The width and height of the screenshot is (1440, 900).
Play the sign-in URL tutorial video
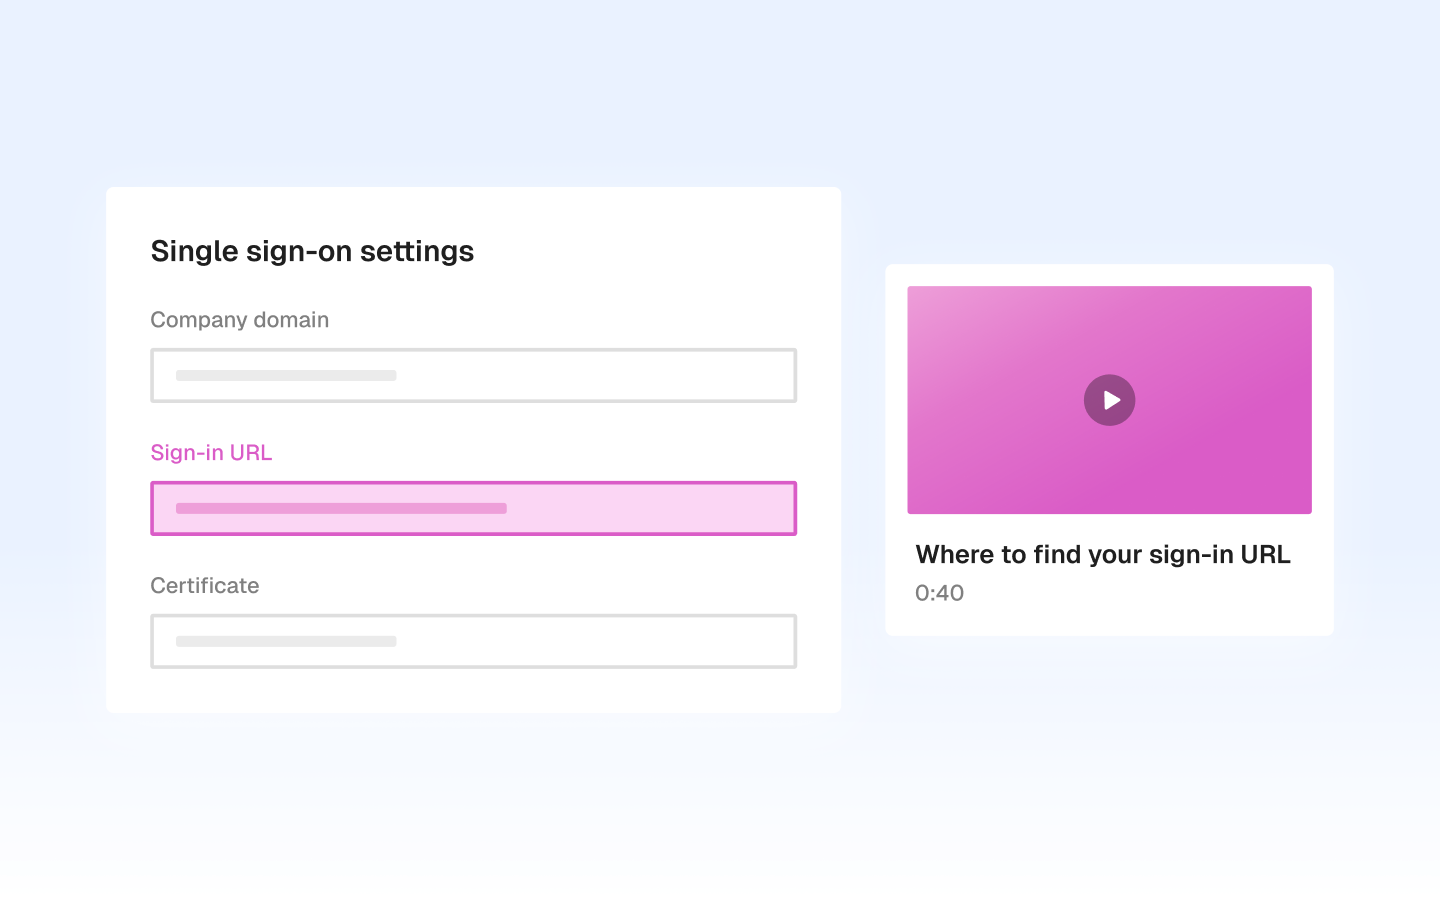pyautogui.click(x=1109, y=400)
